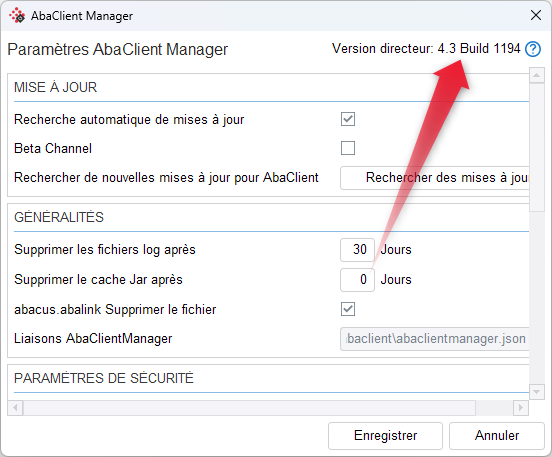Focus the log files days field showing 30
Viewport: 552px width, 457px height.
coord(357,250)
